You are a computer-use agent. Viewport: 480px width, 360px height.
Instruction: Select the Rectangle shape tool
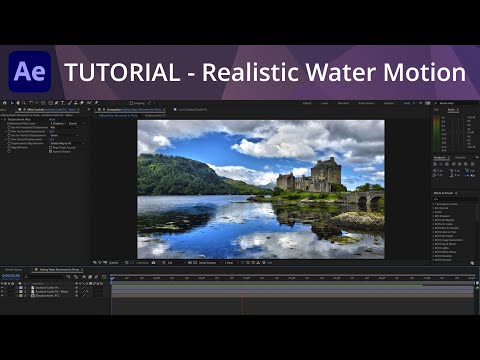[51, 103]
